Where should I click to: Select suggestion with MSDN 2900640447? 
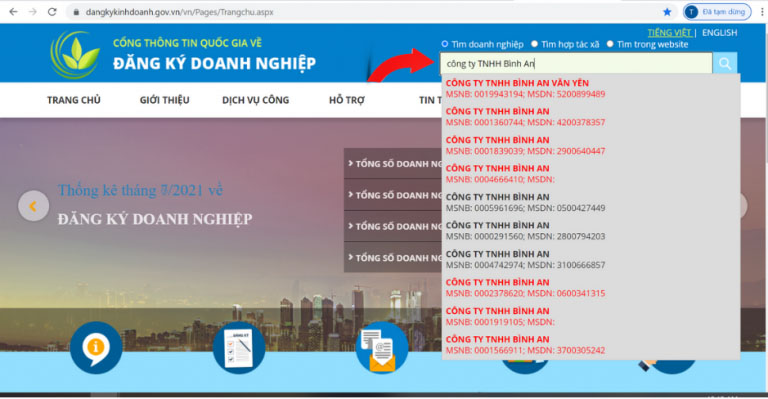[x=590, y=145]
